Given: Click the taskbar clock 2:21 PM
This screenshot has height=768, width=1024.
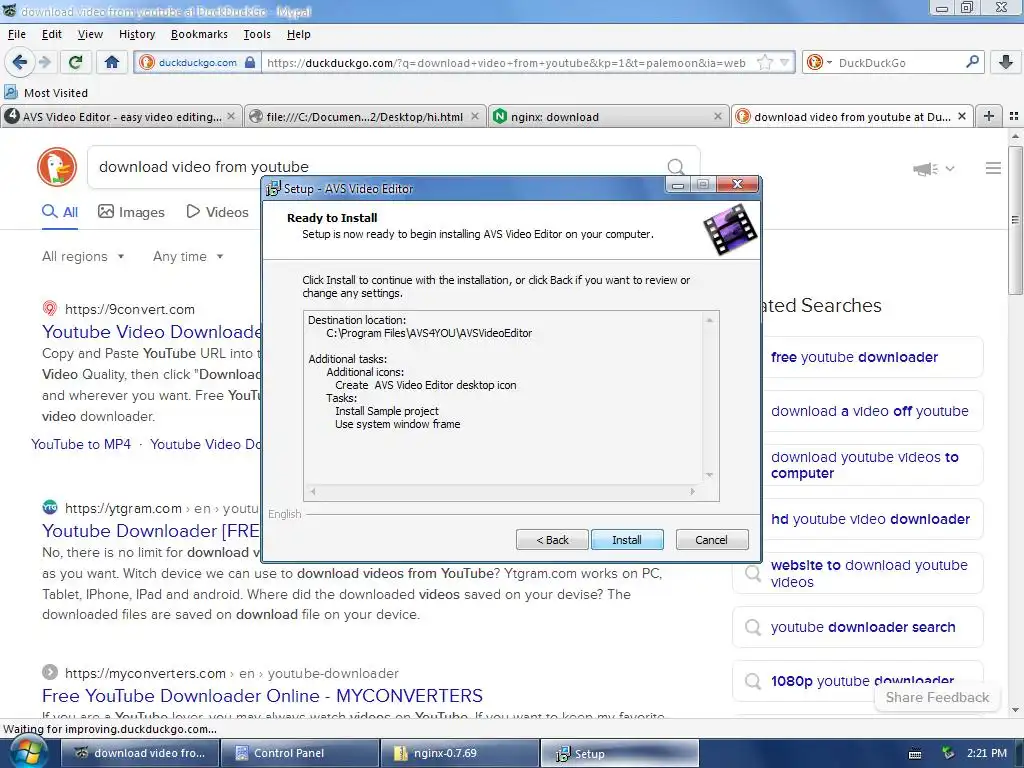Looking at the screenshot, I should [987, 753].
